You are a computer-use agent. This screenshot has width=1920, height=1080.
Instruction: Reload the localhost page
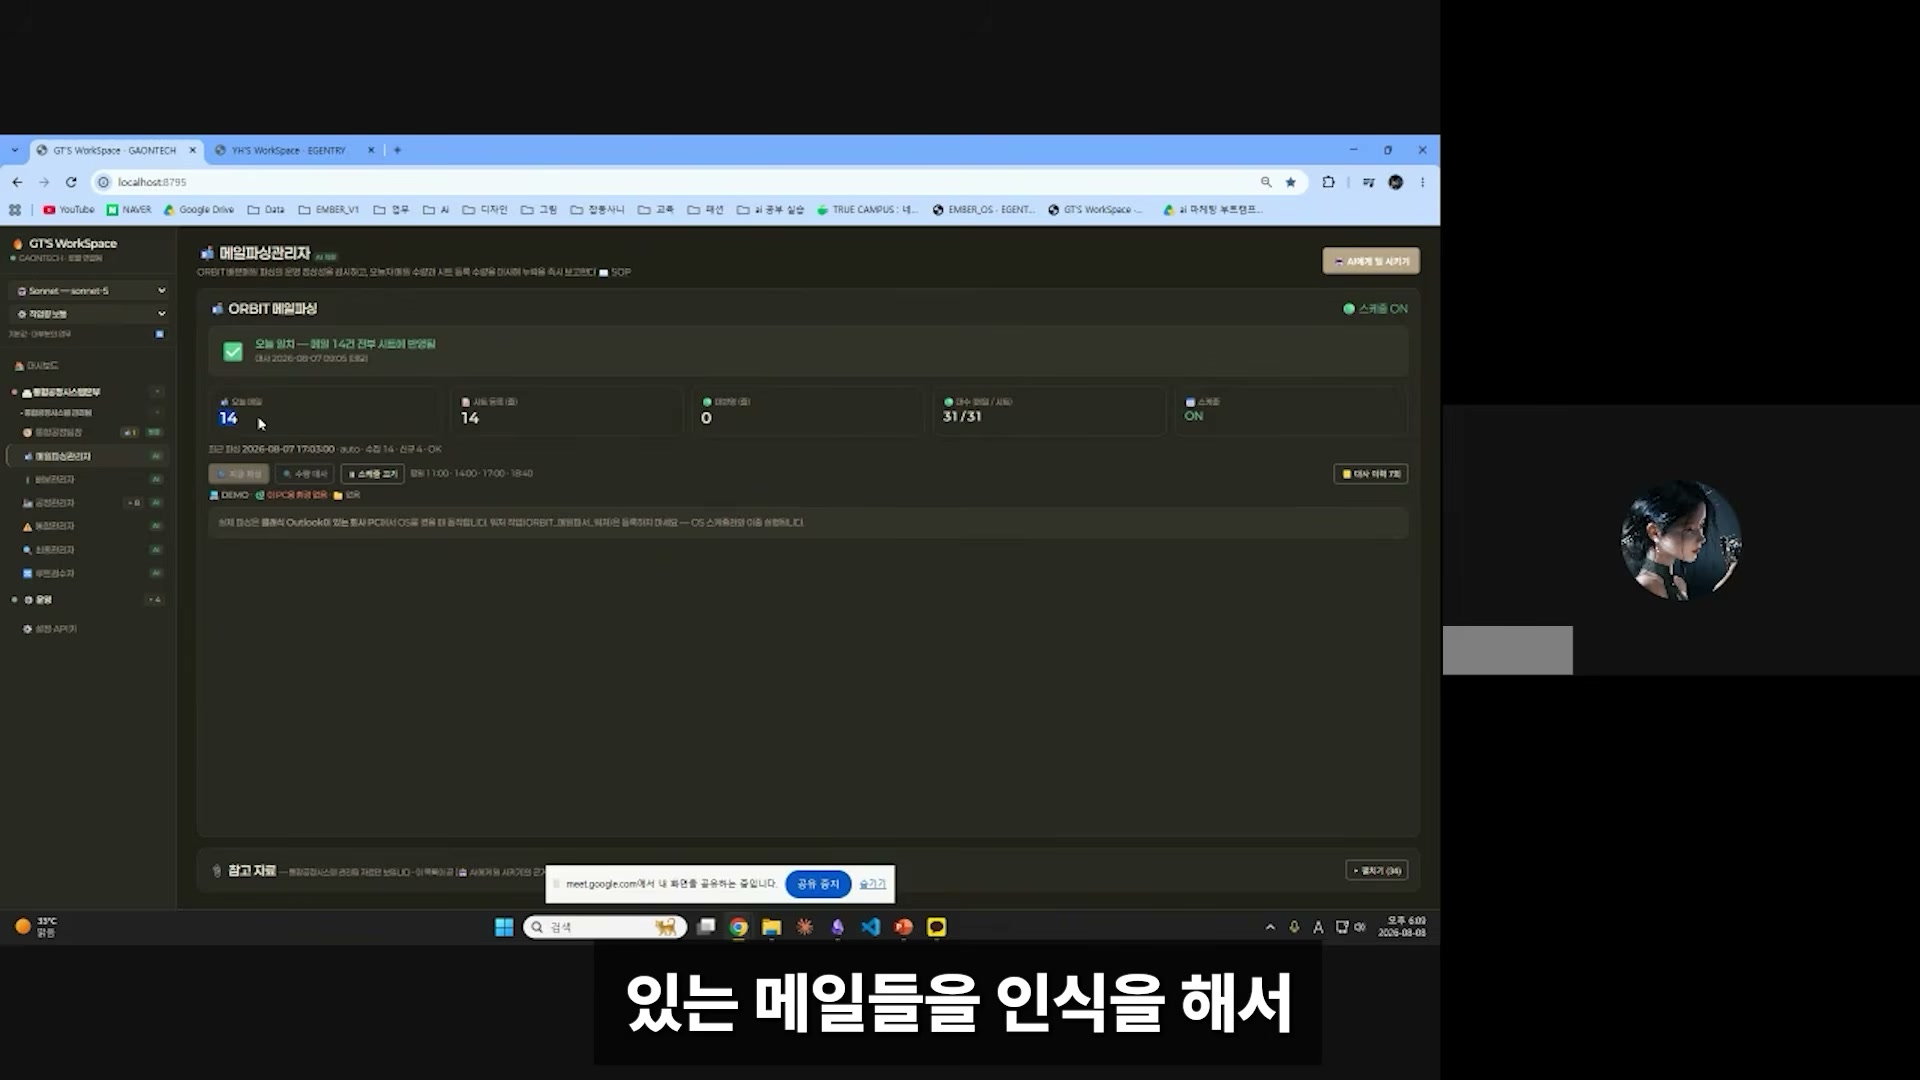[x=71, y=182]
